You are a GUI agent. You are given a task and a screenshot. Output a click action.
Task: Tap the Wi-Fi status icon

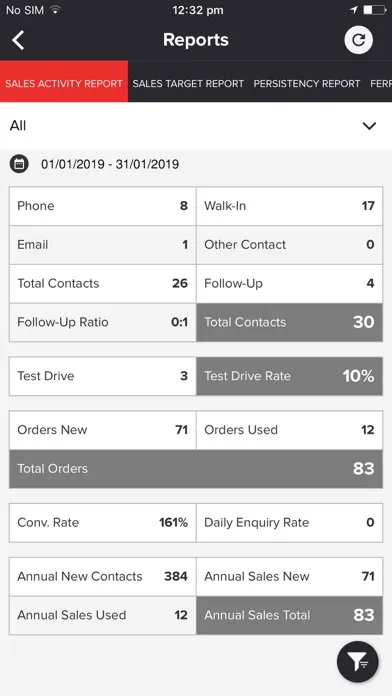[x=55, y=10]
